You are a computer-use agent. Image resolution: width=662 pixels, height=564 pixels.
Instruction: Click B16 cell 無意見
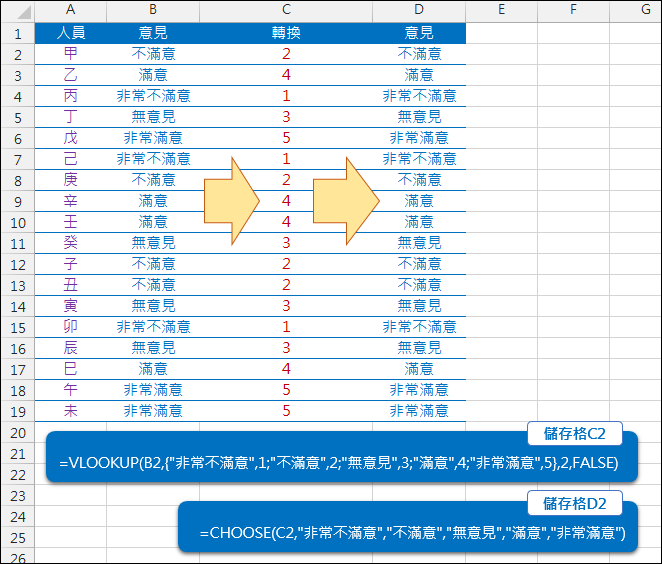[153, 348]
